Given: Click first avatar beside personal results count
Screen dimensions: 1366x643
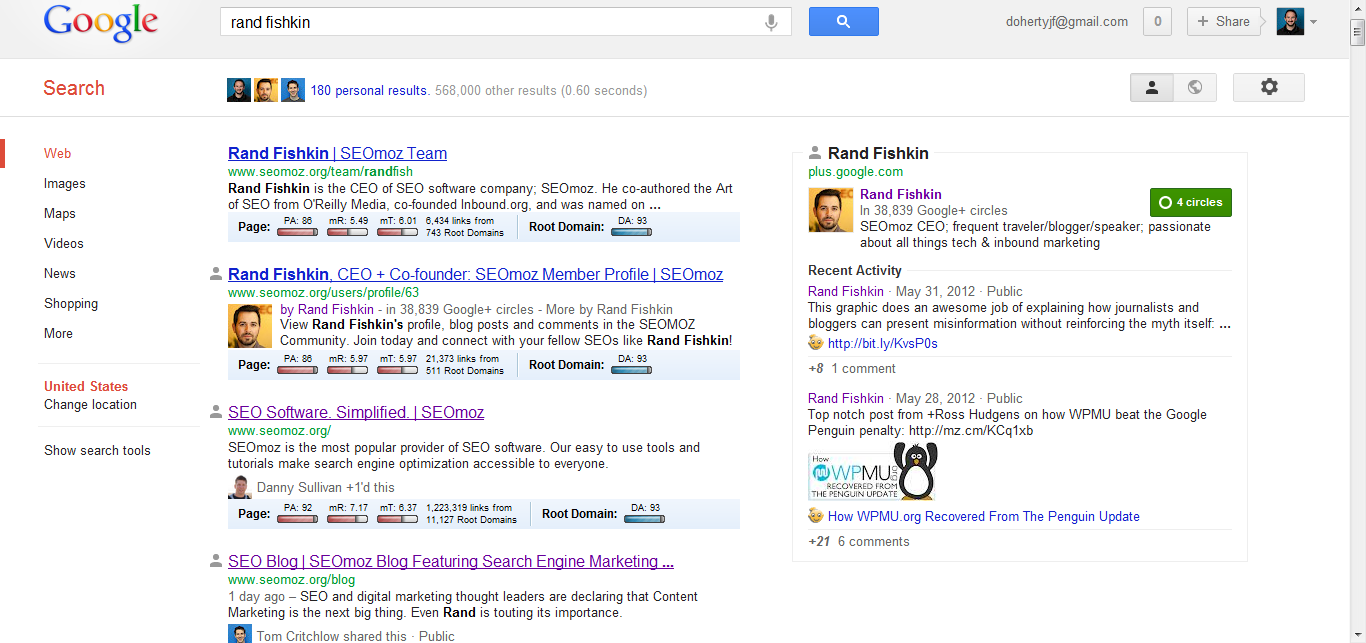Looking at the screenshot, I should point(239,90).
